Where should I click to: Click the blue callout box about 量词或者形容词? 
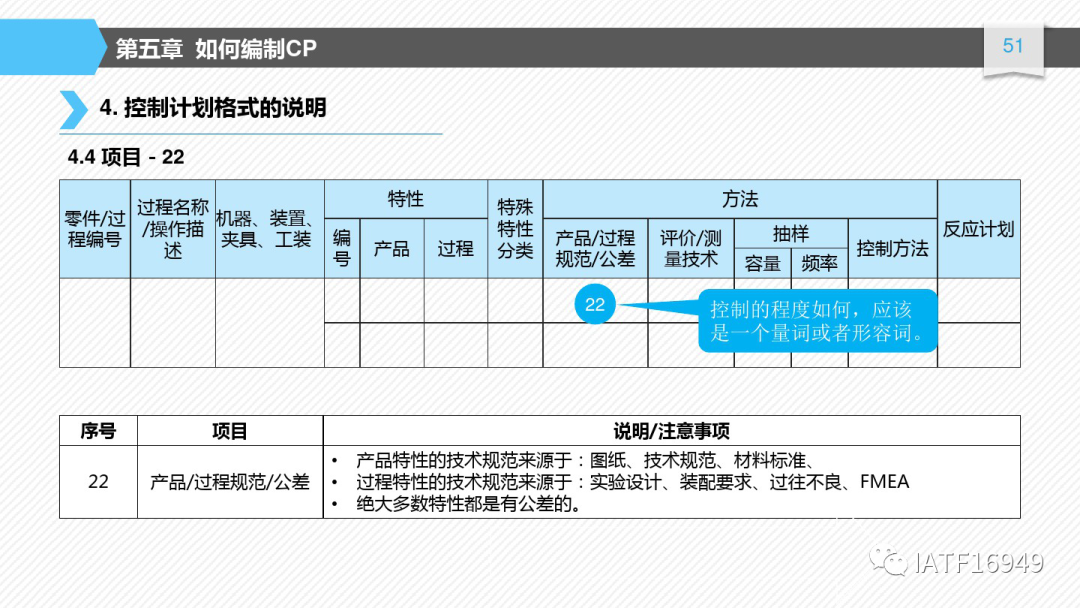point(818,321)
